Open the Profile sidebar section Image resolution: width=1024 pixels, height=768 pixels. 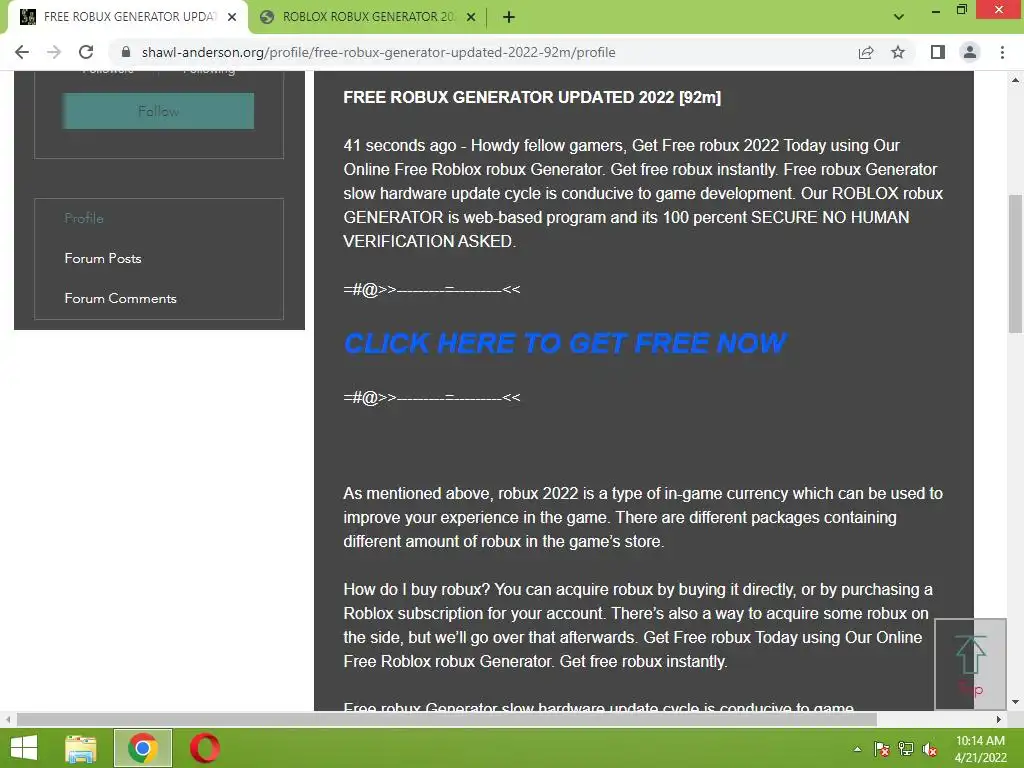coord(84,218)
